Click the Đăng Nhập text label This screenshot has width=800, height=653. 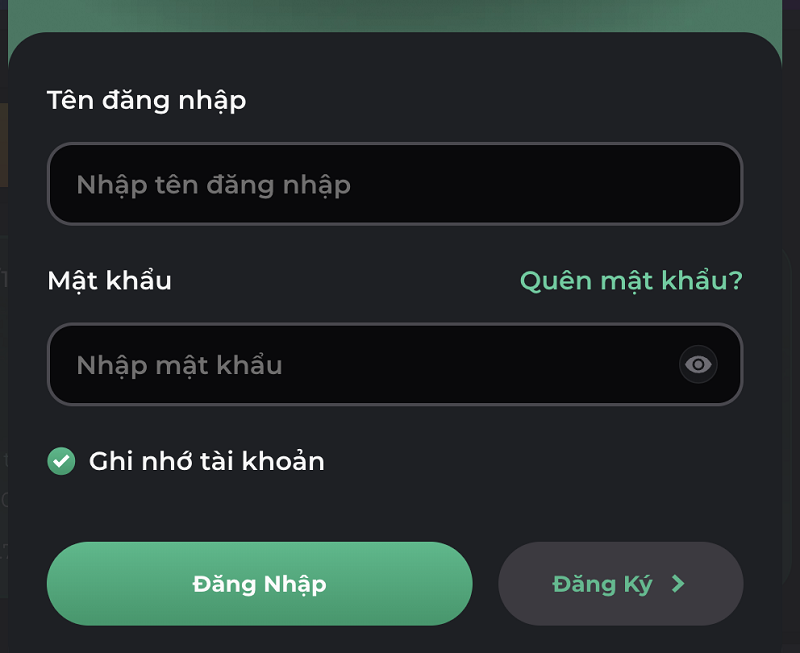259,584
